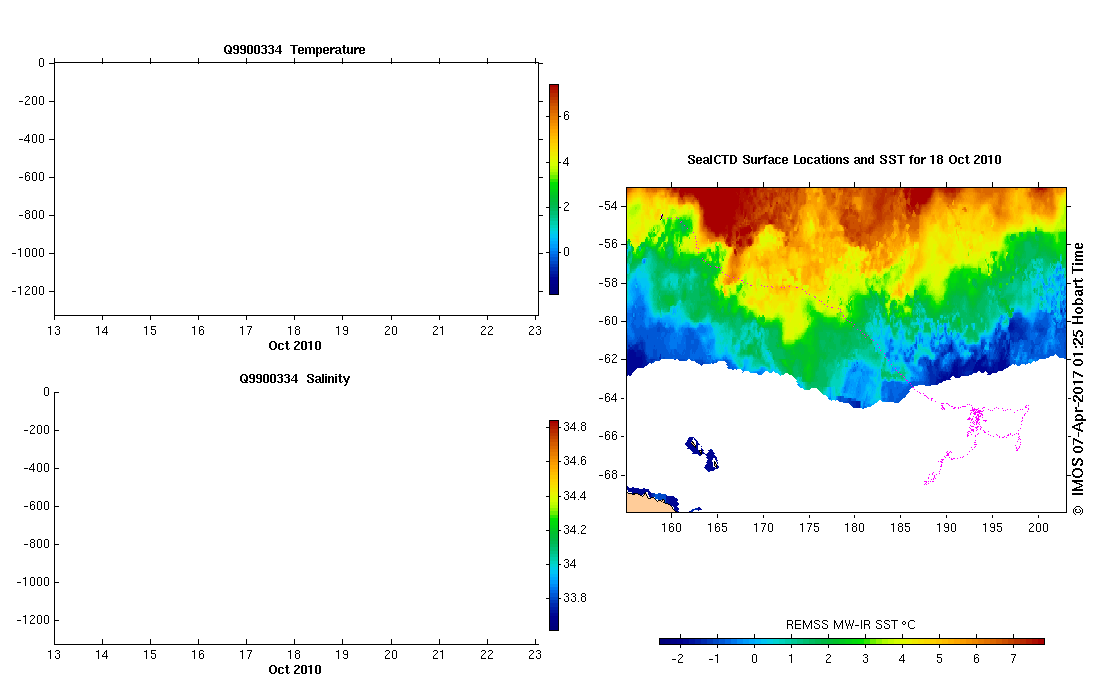The width and height of the screenshot is (1099, 700).
Task: Click the small dark-blue islands near longitude 163
Action: [702, 453]
